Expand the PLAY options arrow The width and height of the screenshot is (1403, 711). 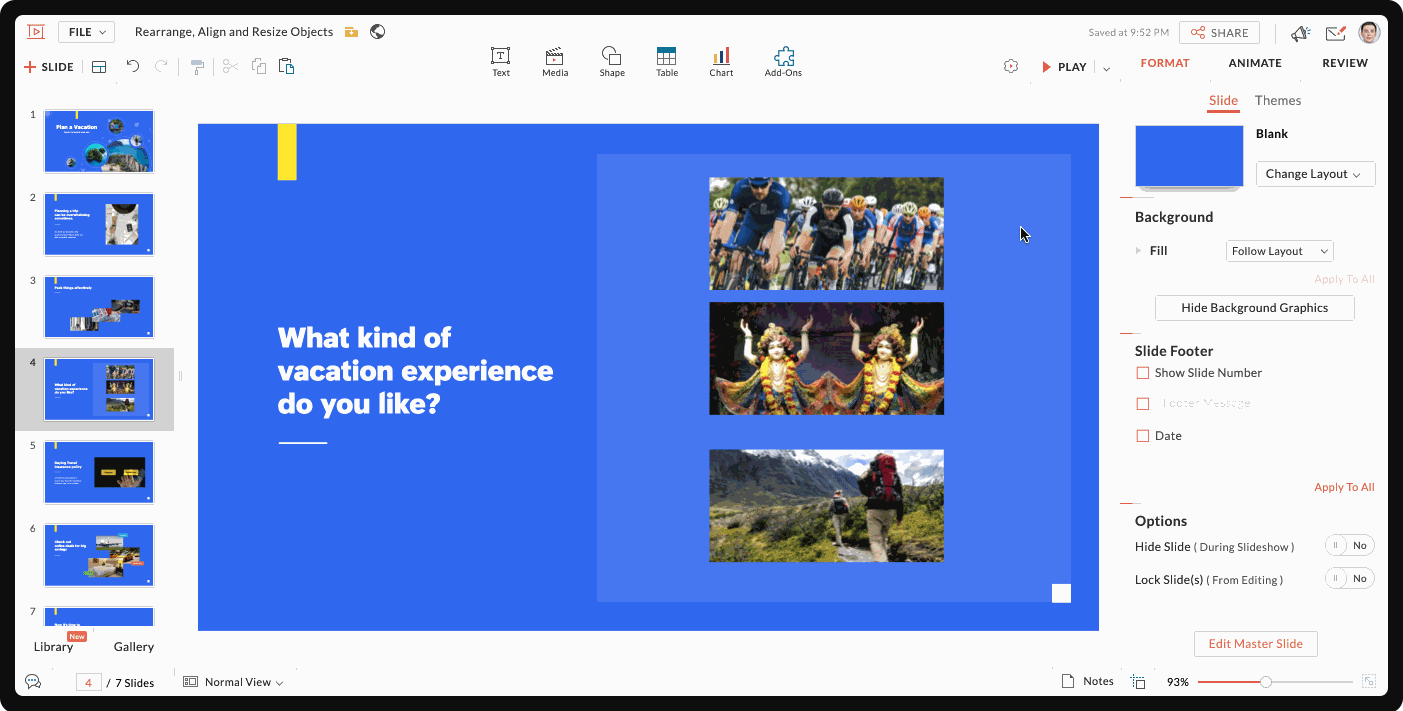click(1106, 68)
